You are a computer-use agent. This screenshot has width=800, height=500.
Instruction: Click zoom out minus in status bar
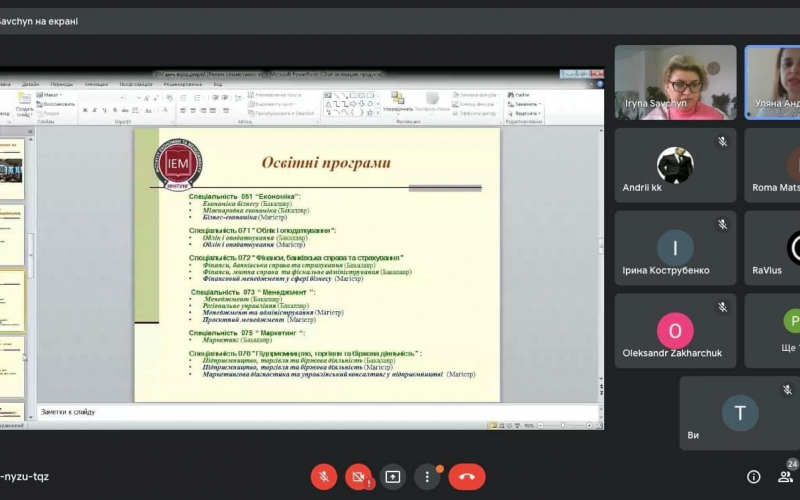(x=540, y=426)
